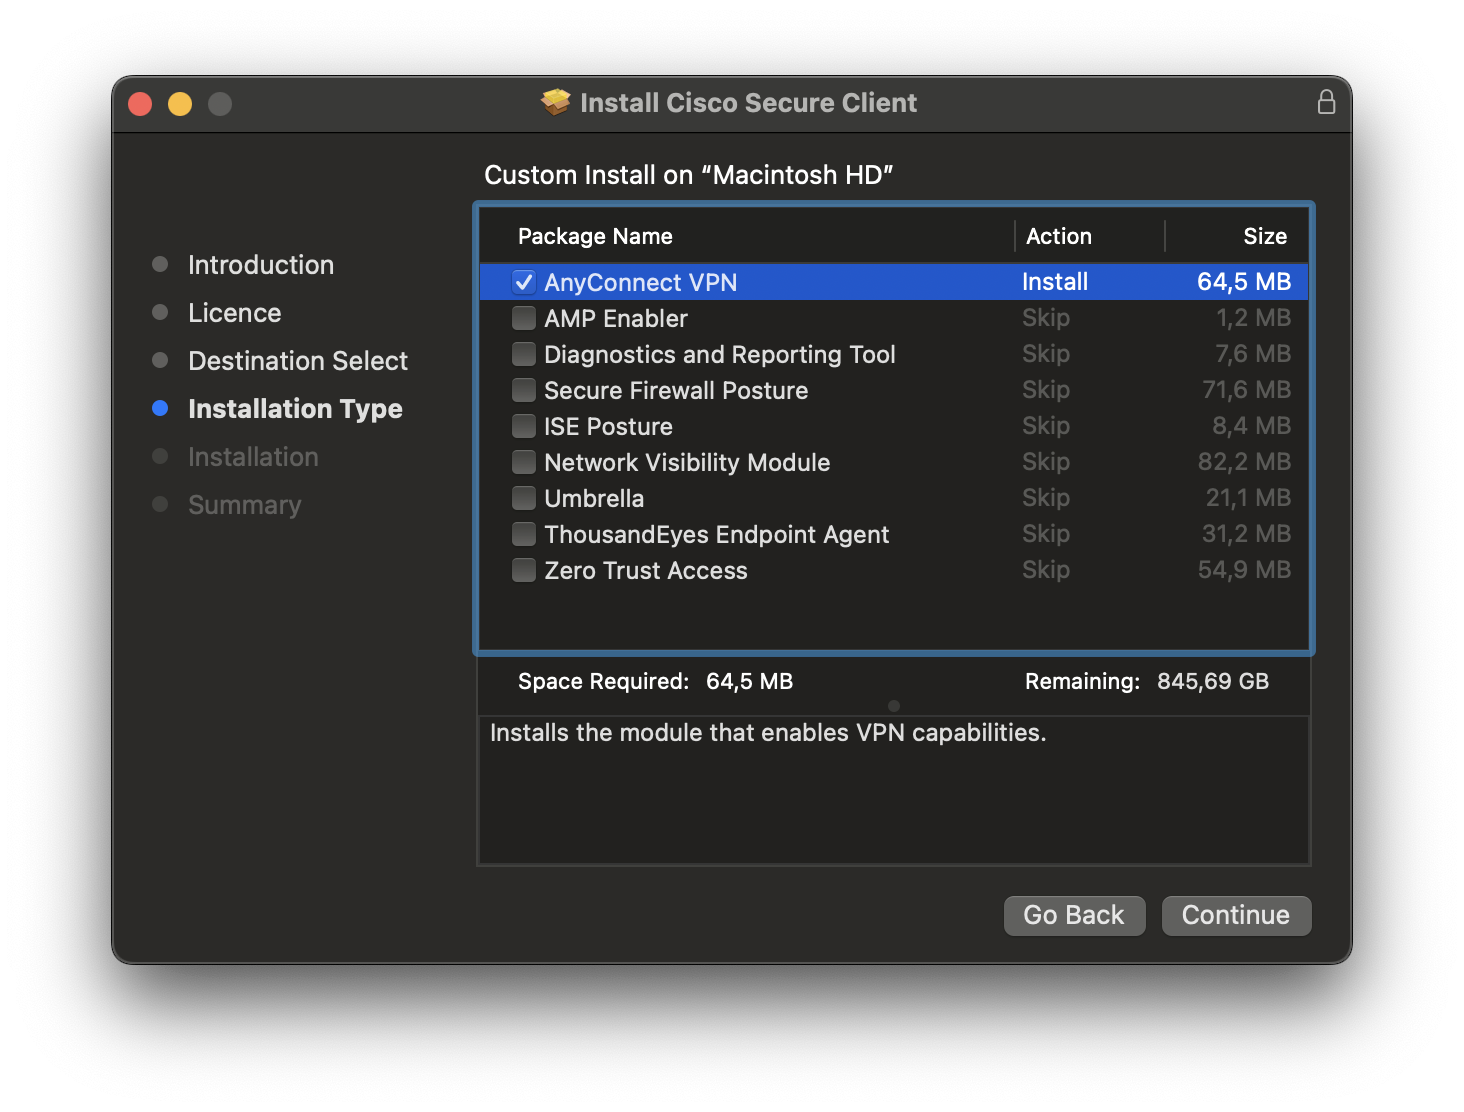Click the Action column header
This screenshot has width=1464, height=1112.
click(x=1059, y=236)
